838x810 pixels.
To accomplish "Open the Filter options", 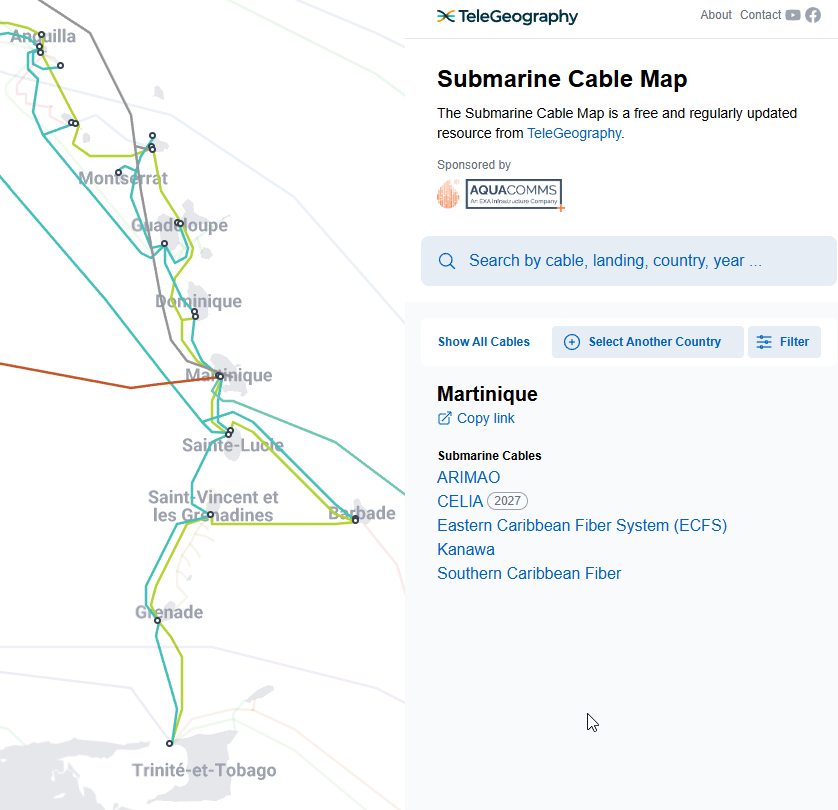I will [x=784, y=342].
